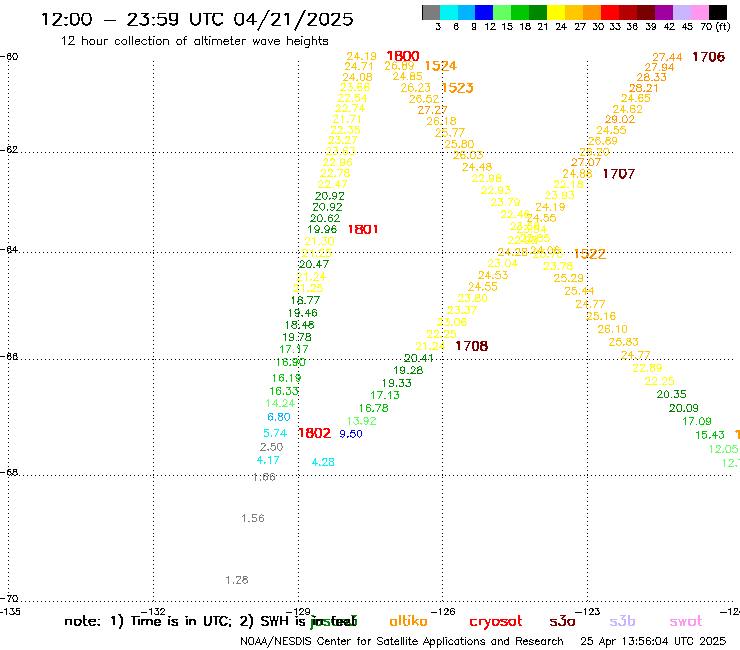This screenshot has height=650, width=740.
Task: Select the wave height value 26.52
Action: click(424, 99)
